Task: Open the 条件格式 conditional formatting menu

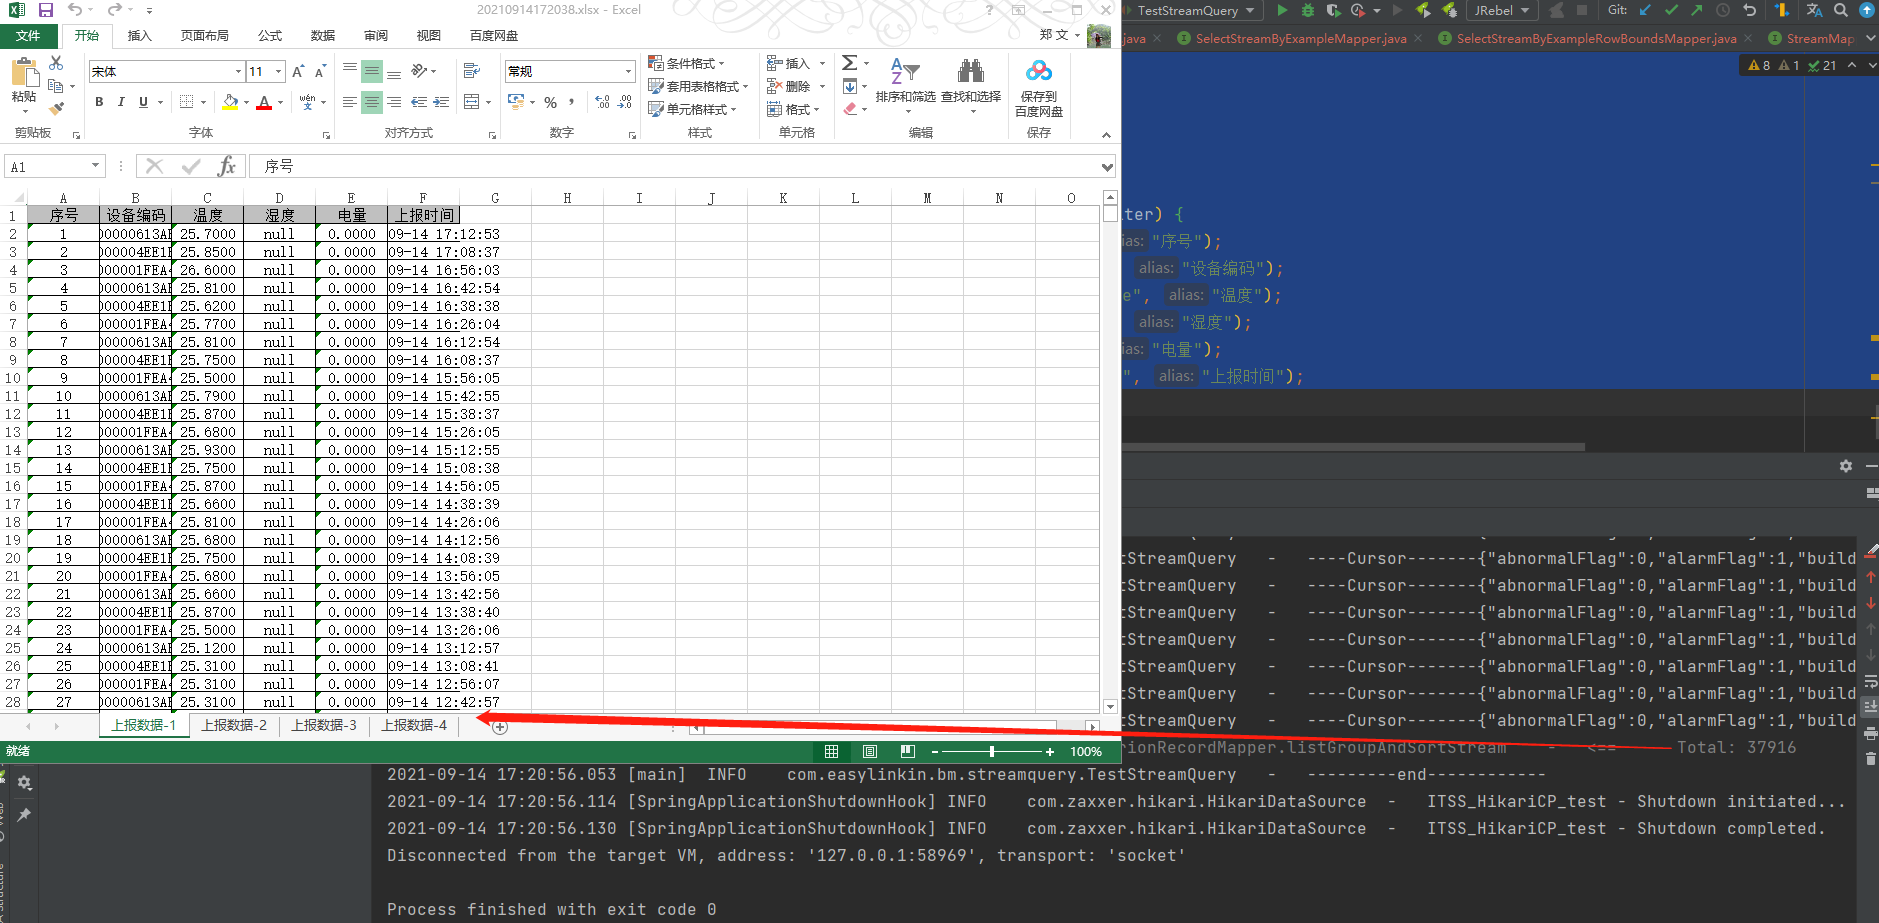Action: [x=687, y=63]
